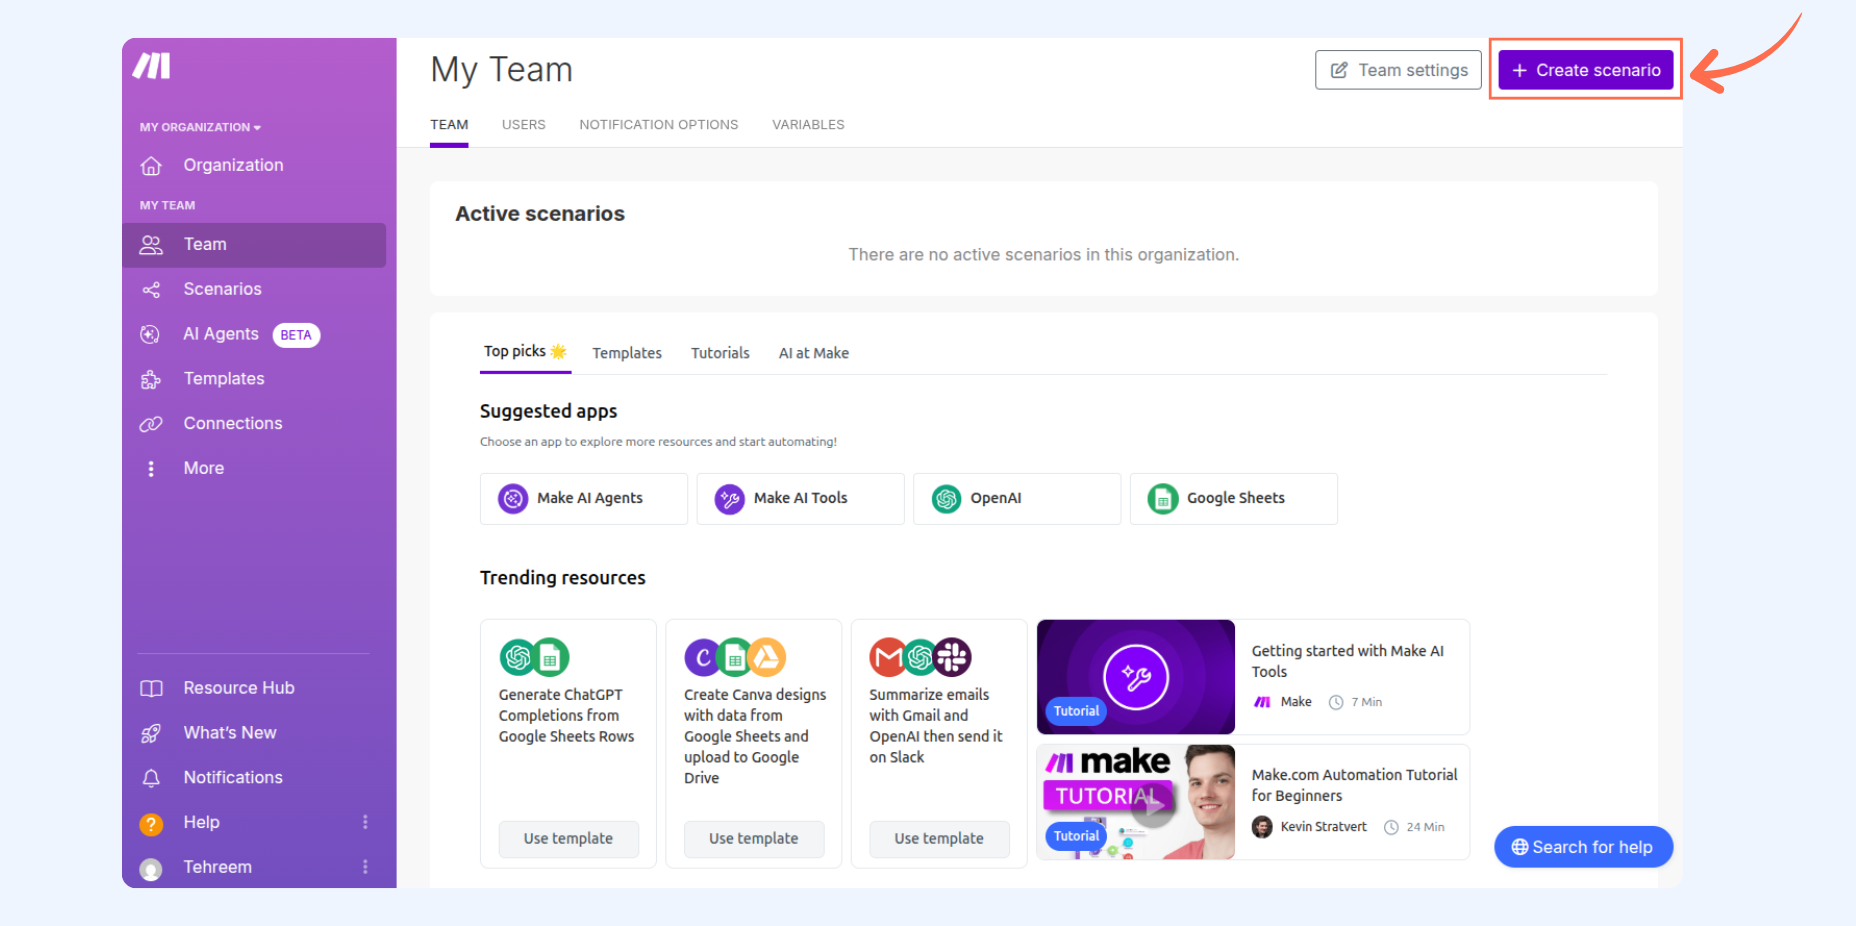1856x926 pixels.
Task: Click the Templates puzzle icon
Action: (151, 380)
